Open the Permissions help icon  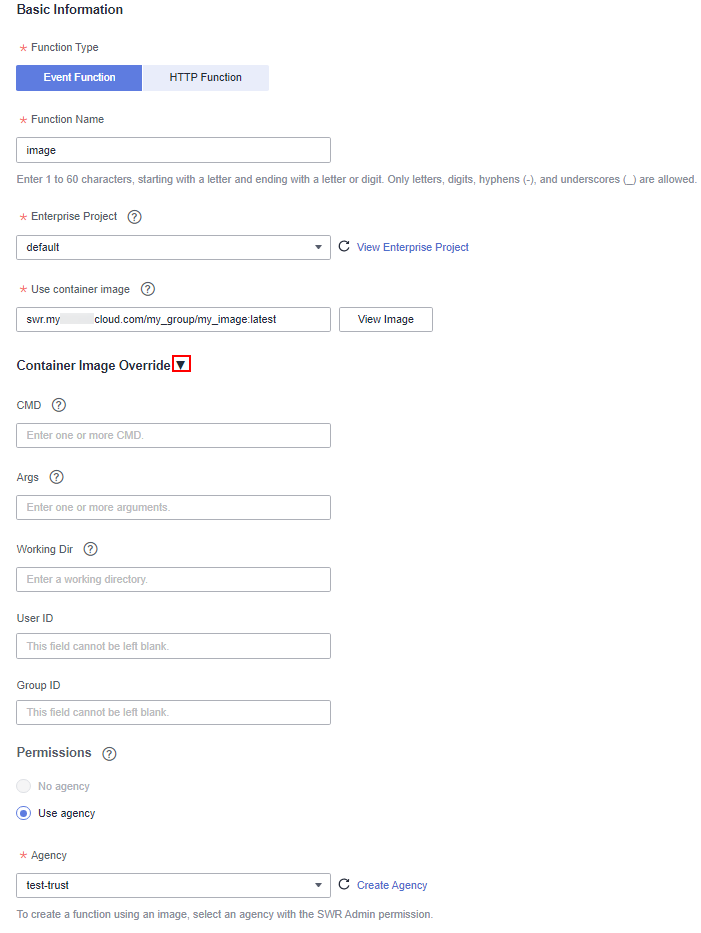click(x=109, y=754)
